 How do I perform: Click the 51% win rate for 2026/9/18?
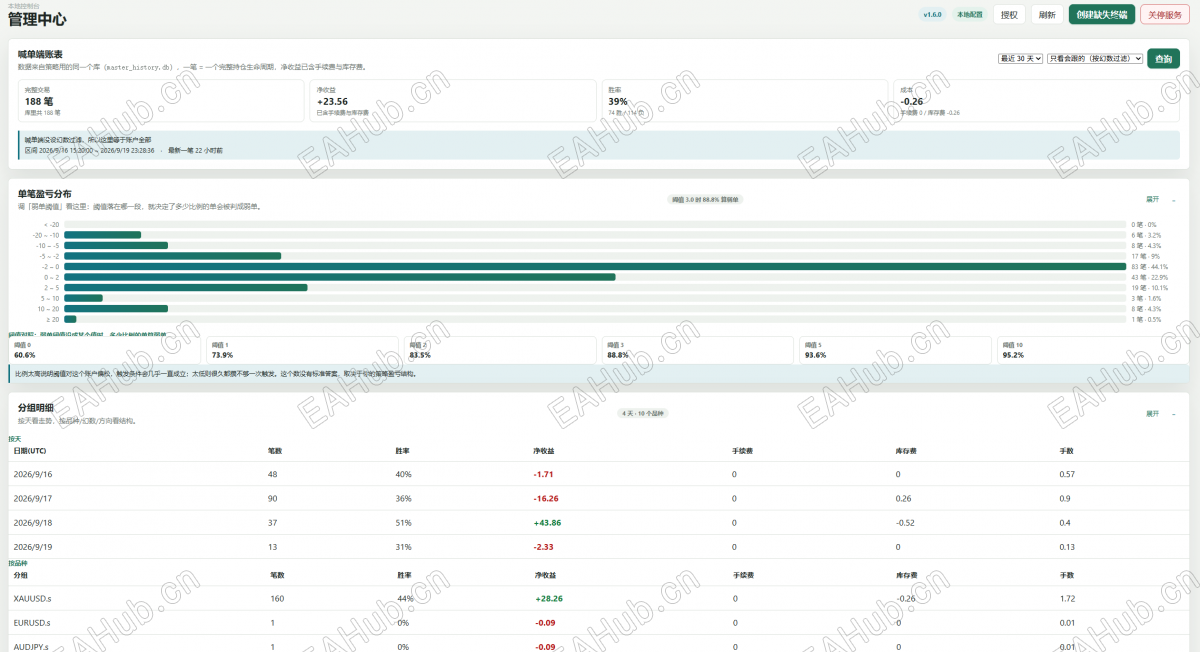[404, 523]
